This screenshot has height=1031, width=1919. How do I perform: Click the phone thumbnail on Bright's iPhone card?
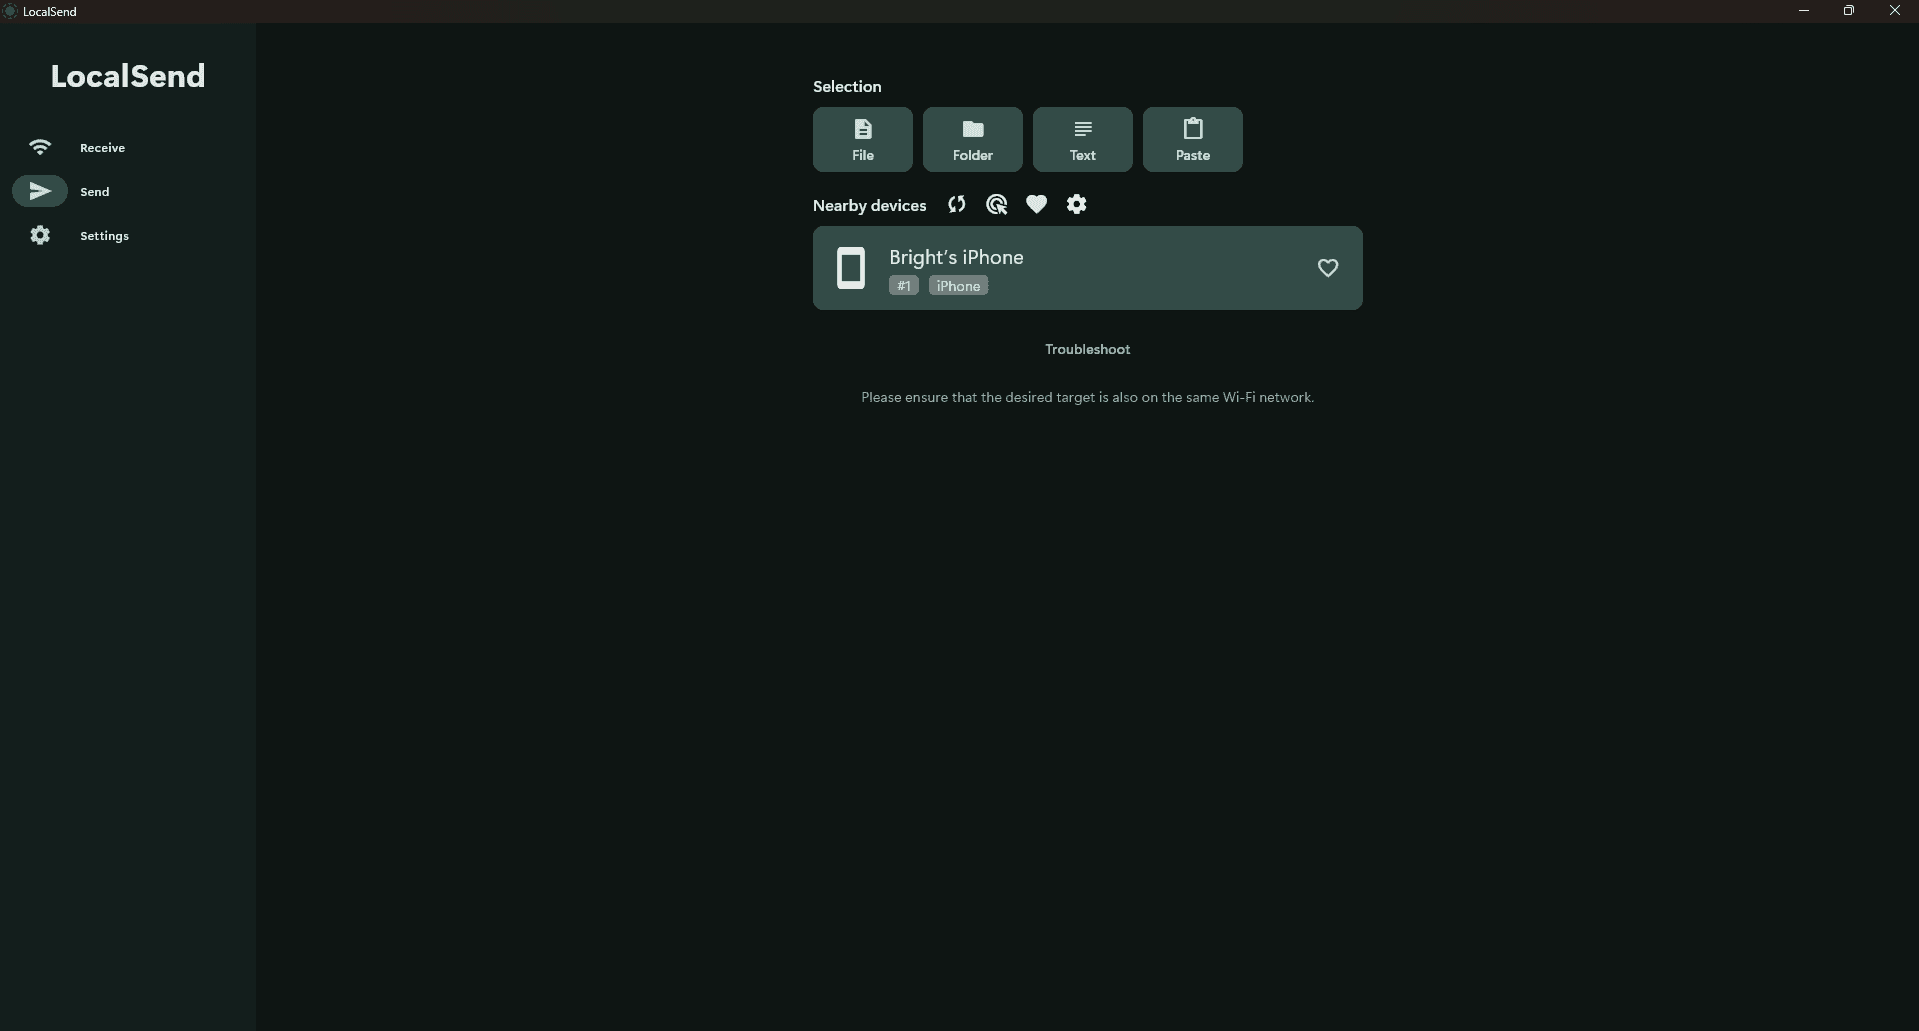pos(851,268)
